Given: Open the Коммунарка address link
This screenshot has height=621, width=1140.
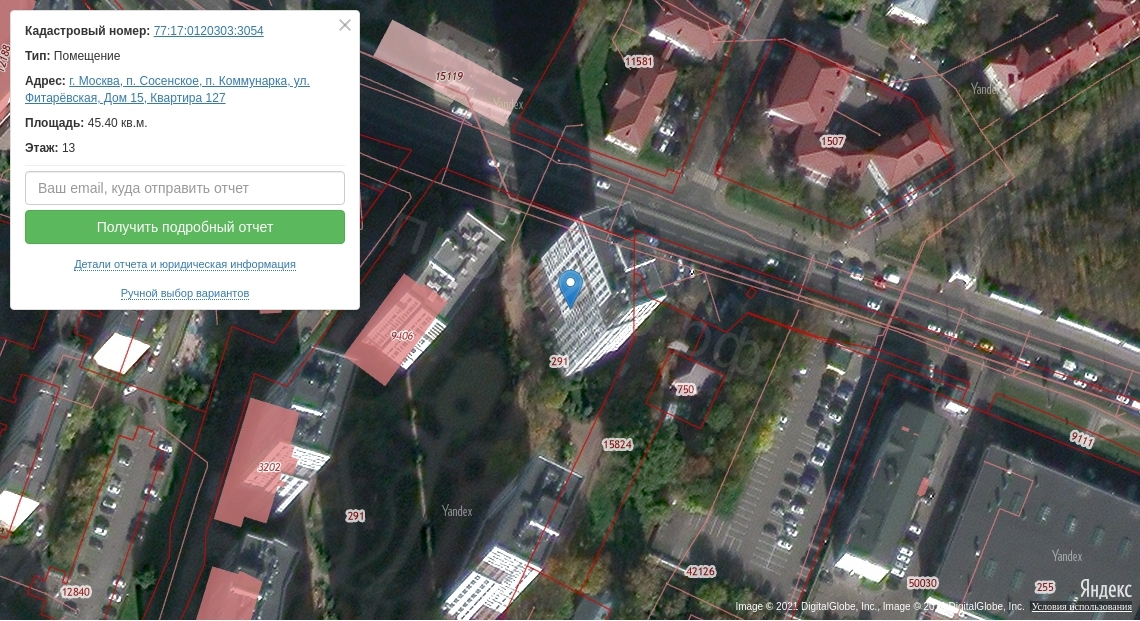Looking at the screenshot, I should tap(189, 81).
